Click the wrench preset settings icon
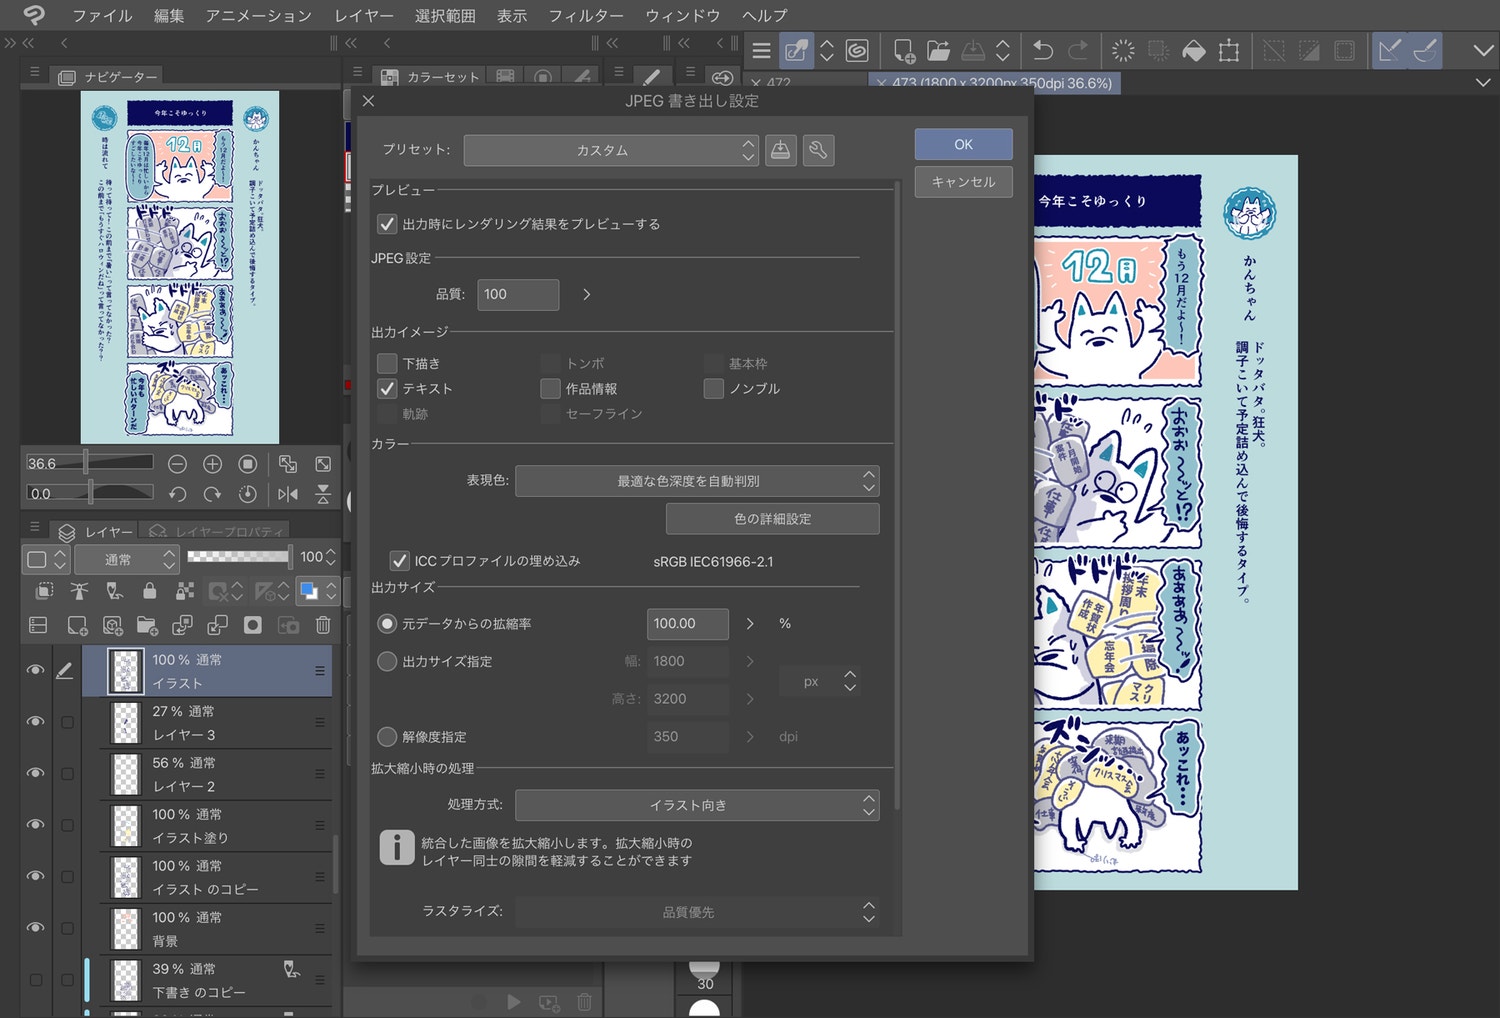The height and width of the screenshot is (1018, 1500). point(818,150)
